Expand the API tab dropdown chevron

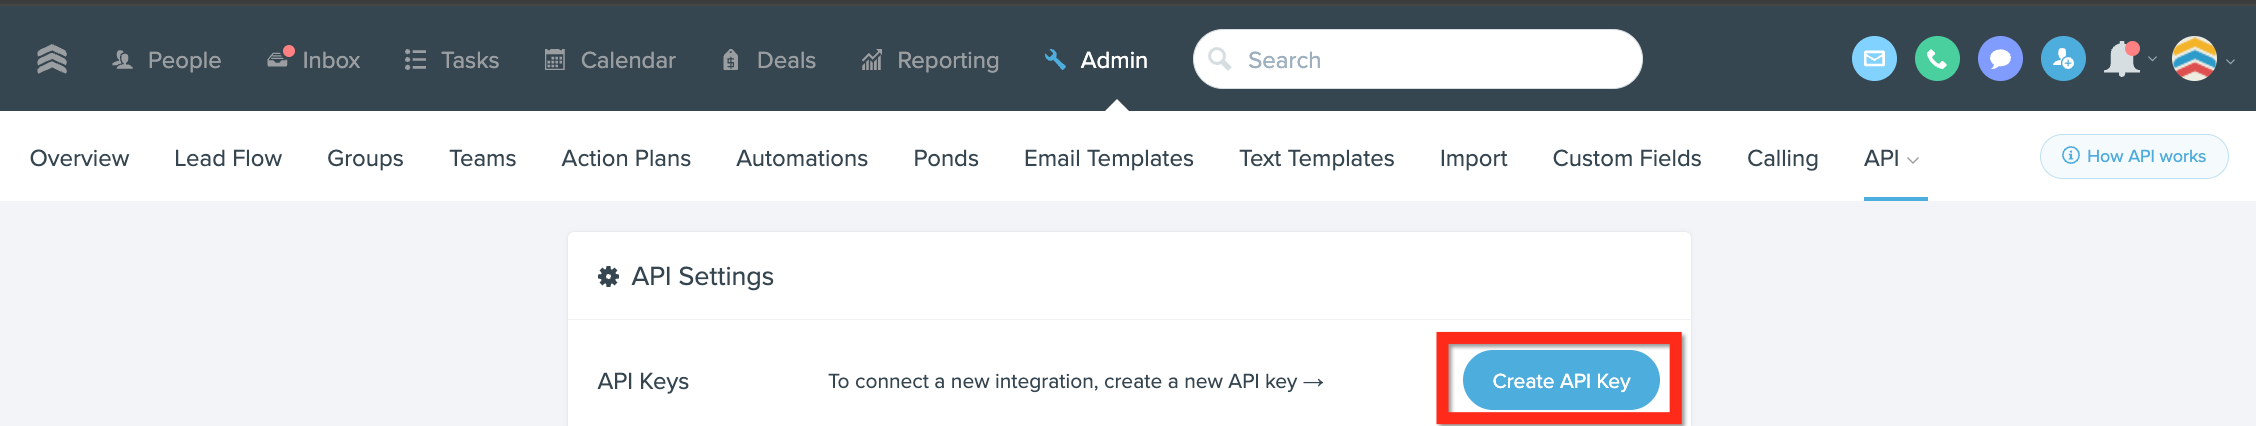[x=1913, y=160]
